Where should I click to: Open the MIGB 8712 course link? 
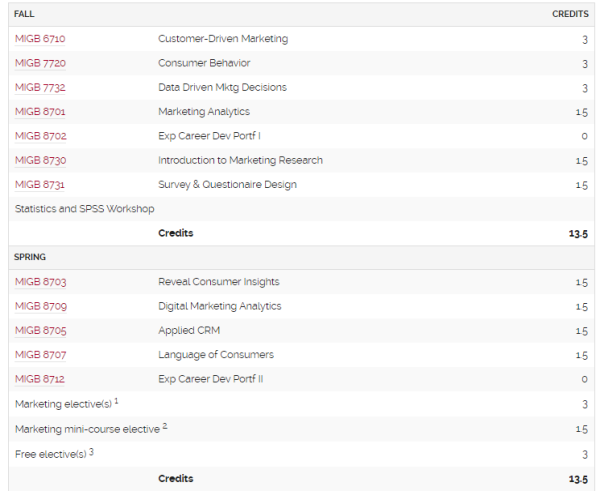(40, 379)
